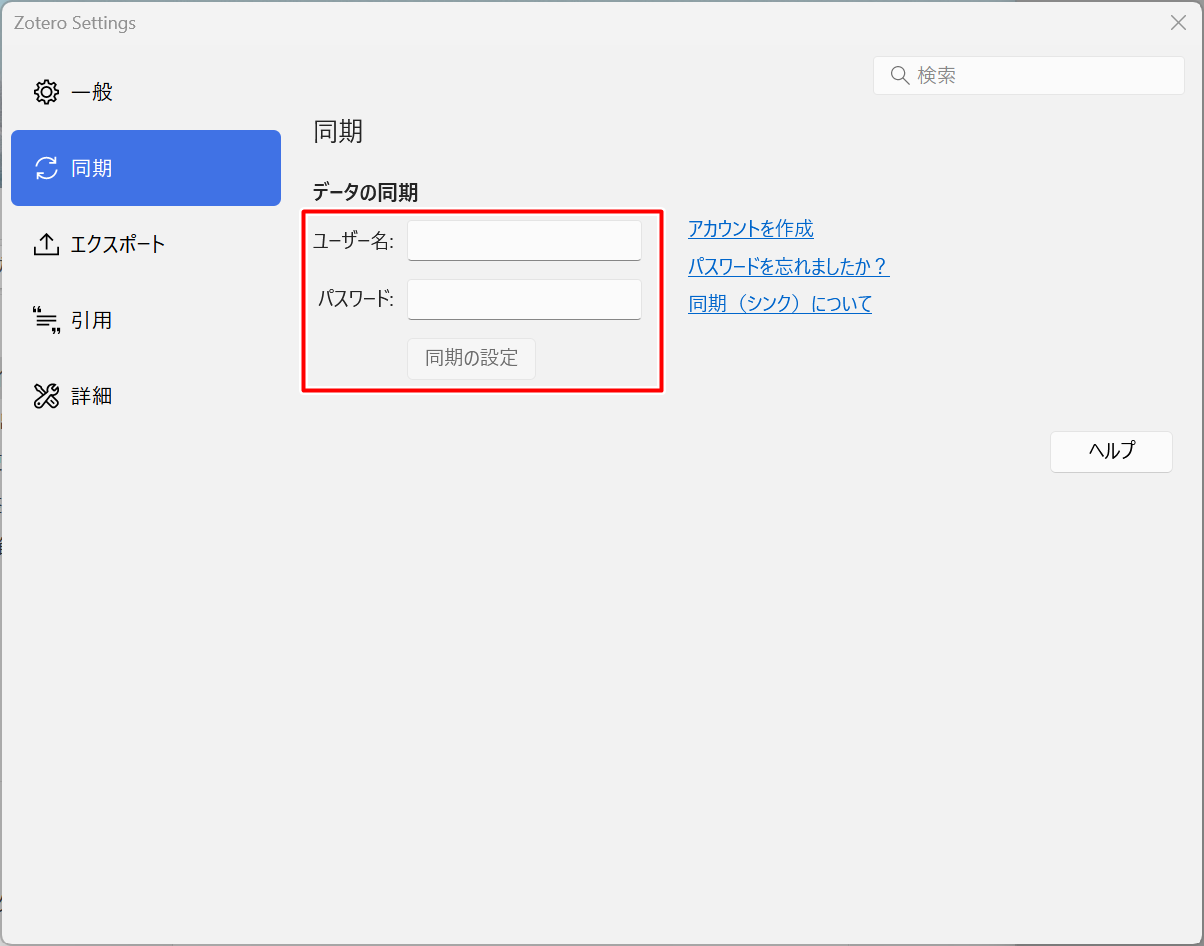Focus the ユーザー名 input field

524,240
